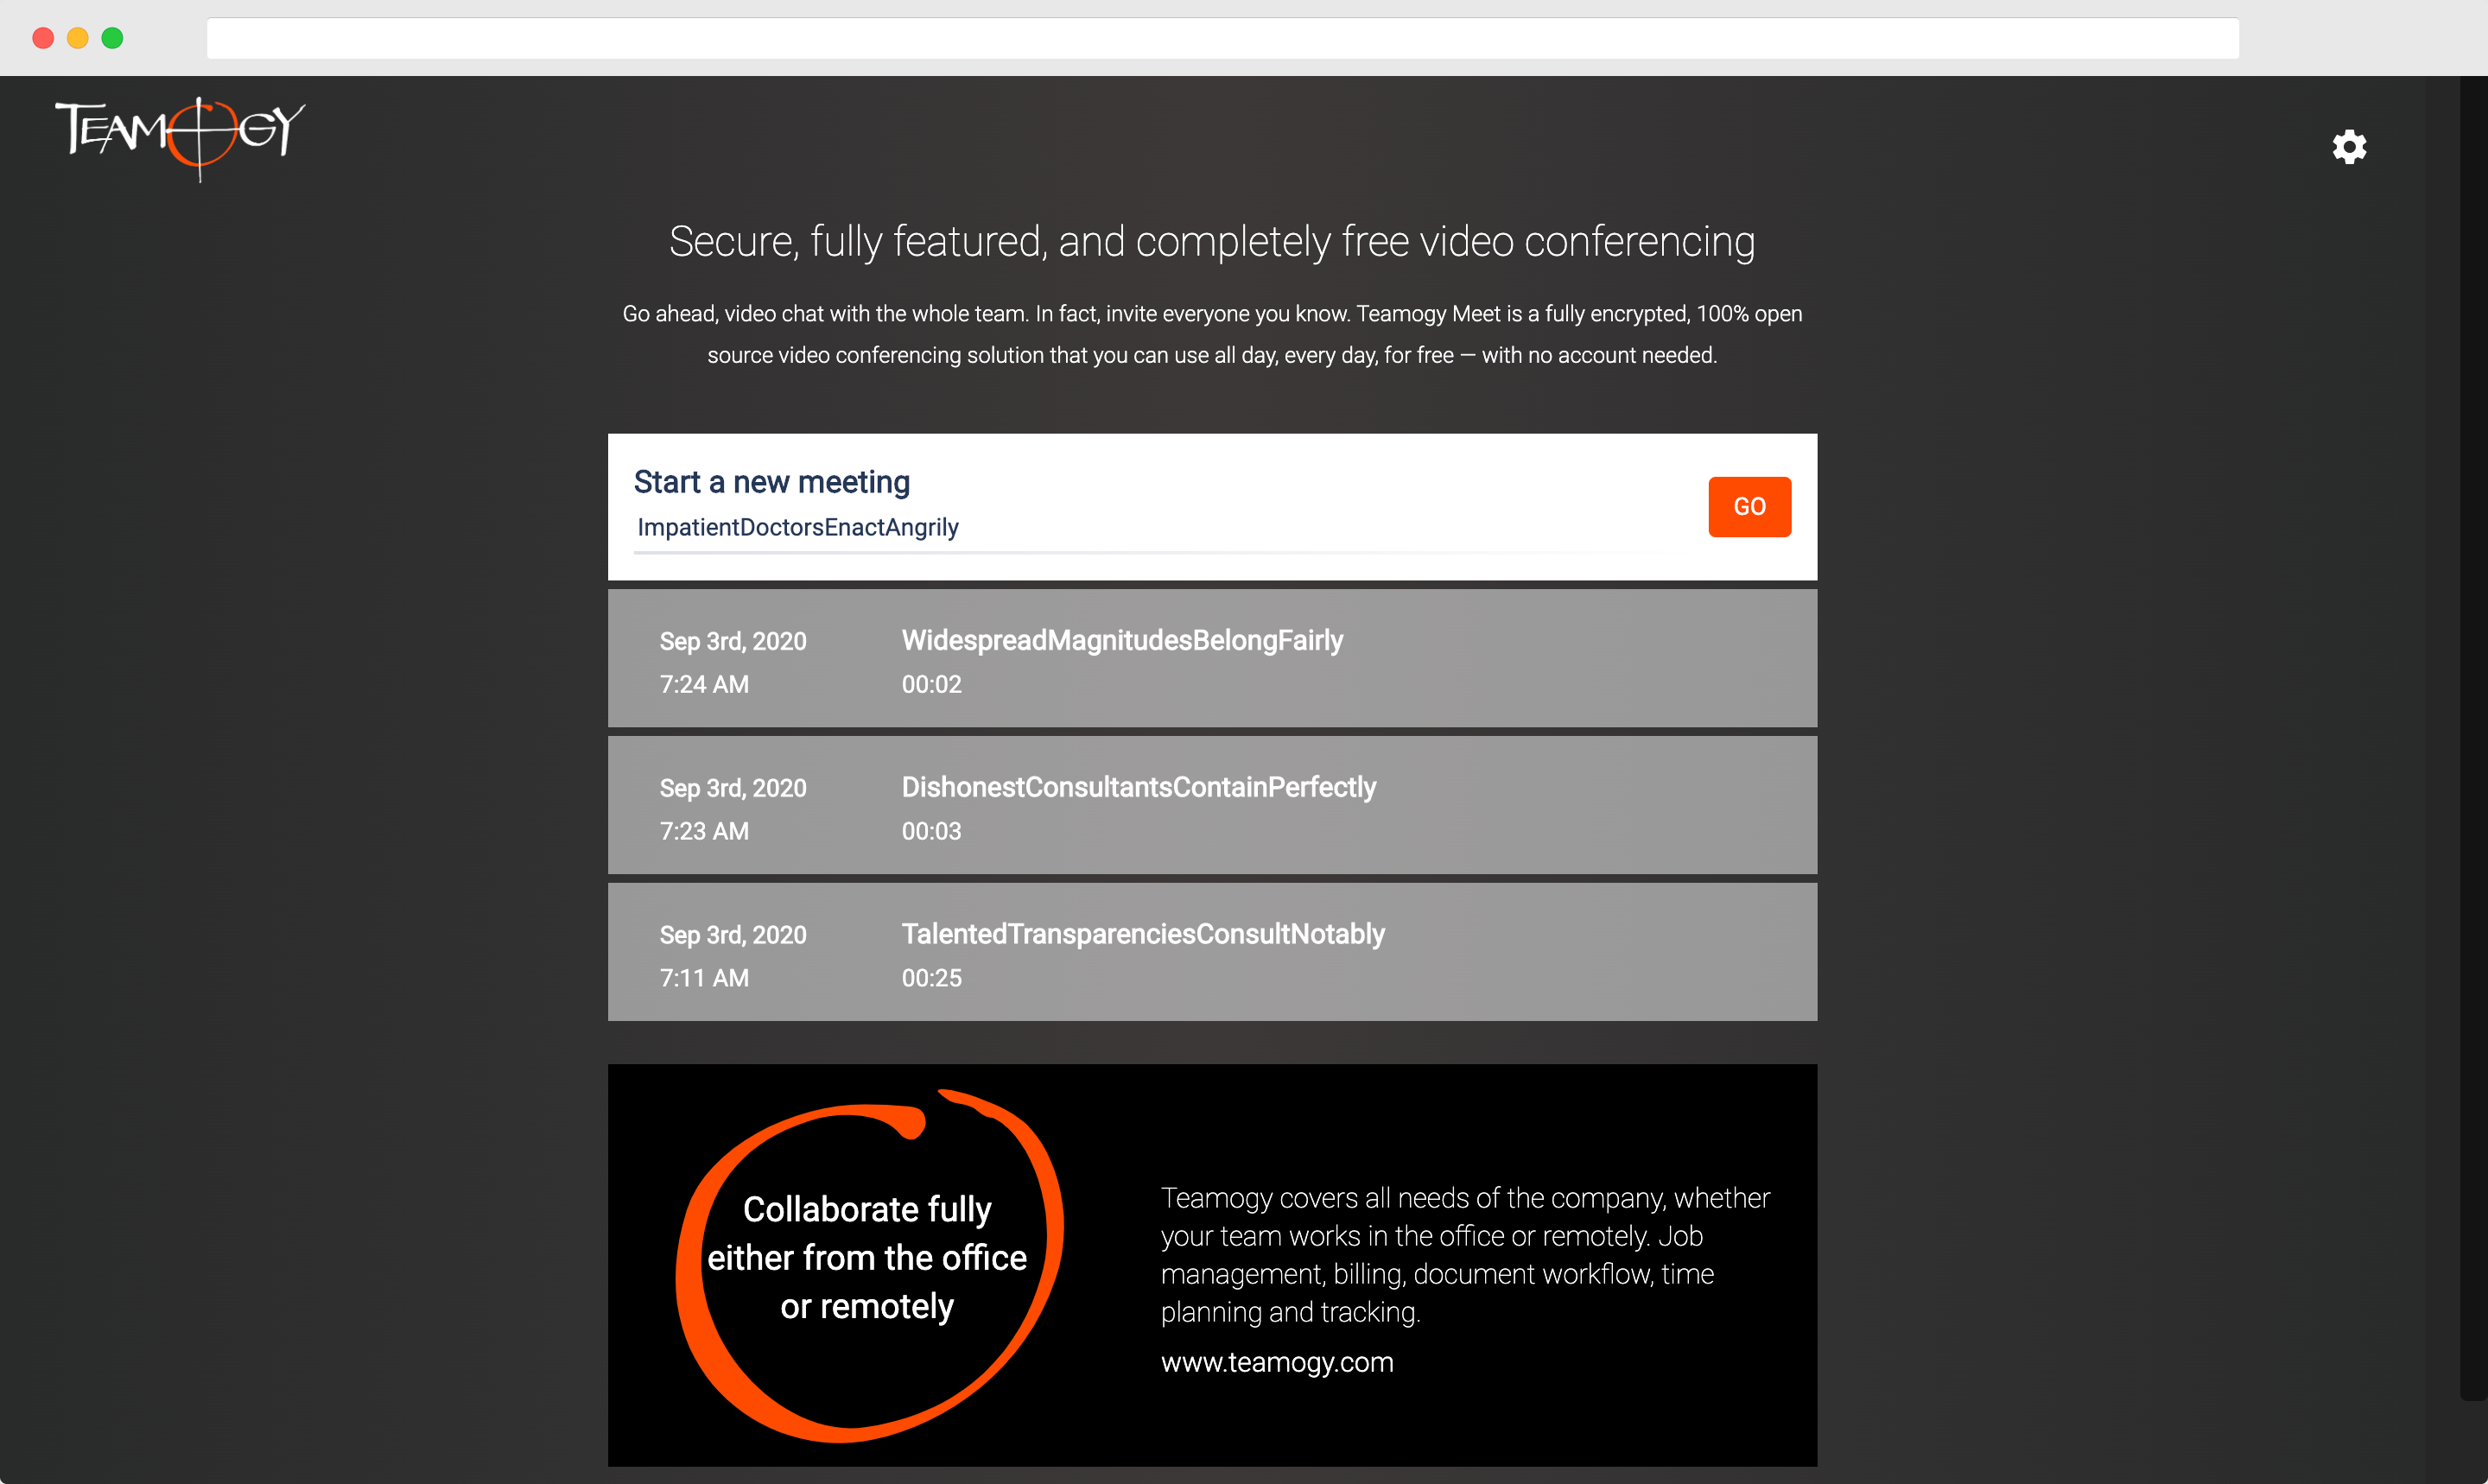
Task: Open the www.teamogy.com link
Action: 1277,1362
